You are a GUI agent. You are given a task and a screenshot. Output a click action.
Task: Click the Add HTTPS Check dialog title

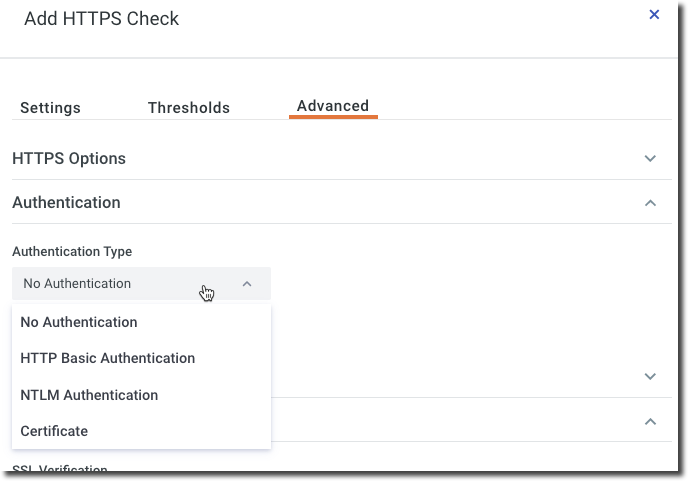click(x=102, y=19)
